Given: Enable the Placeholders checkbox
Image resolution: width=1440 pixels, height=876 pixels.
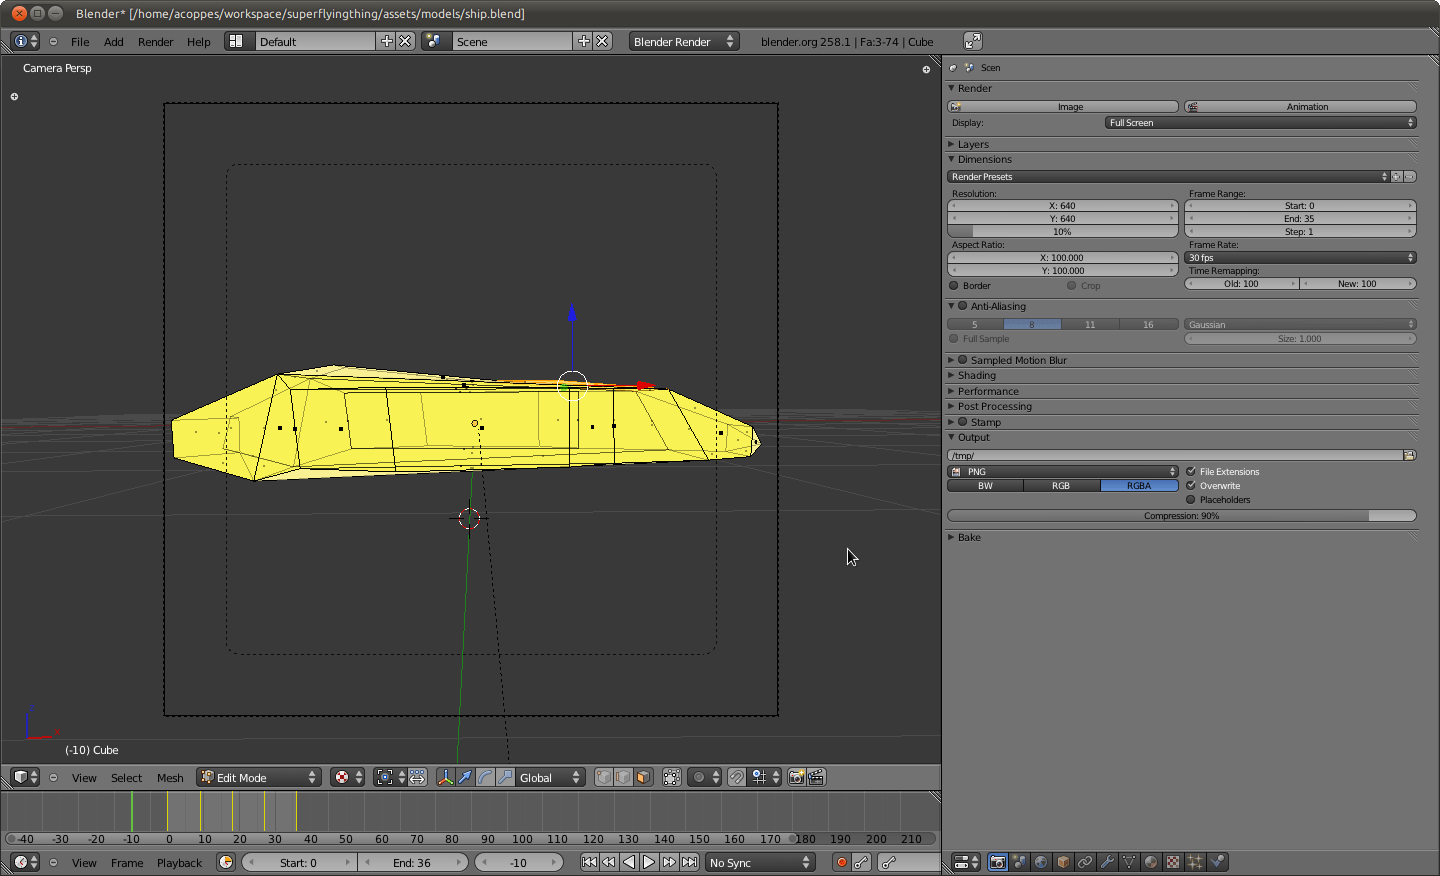Looking at the screenshot, I should (x=1191, y=500).
